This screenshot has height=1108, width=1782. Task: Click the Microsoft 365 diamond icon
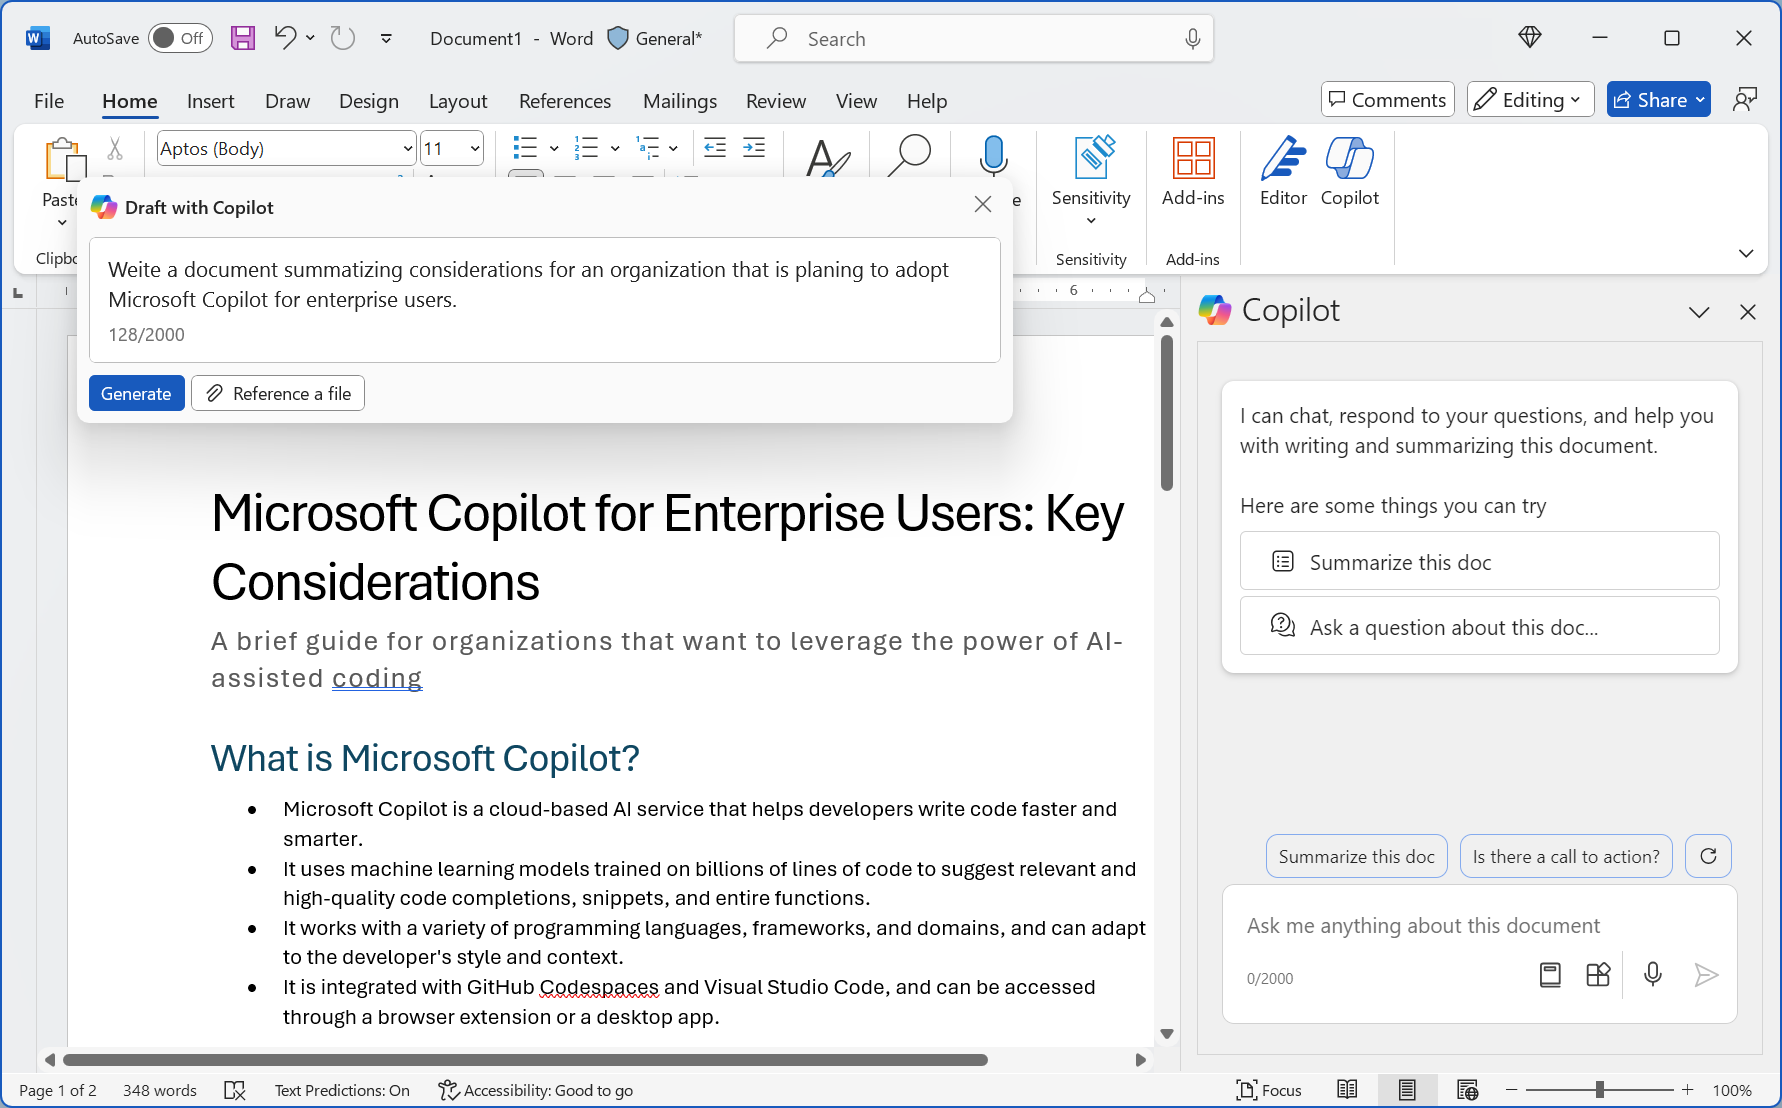pyautogui.click(x=1529, y=38)
